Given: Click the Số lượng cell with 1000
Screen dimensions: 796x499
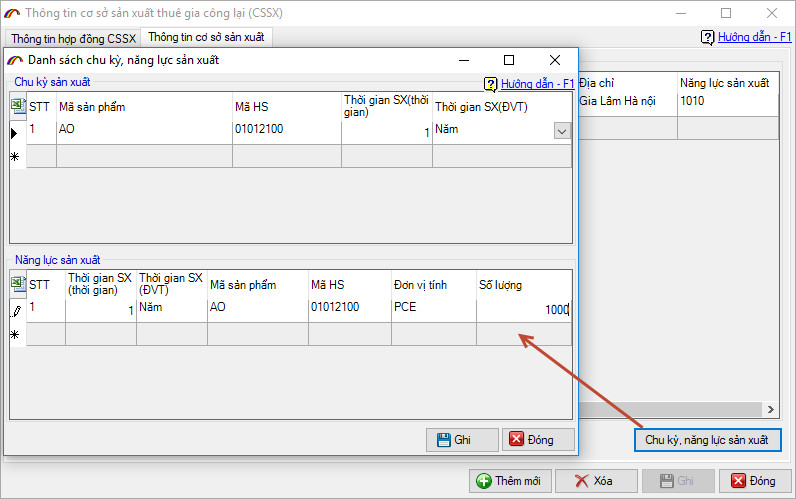Looking at the screenshot, I should [x=524, y=310].
